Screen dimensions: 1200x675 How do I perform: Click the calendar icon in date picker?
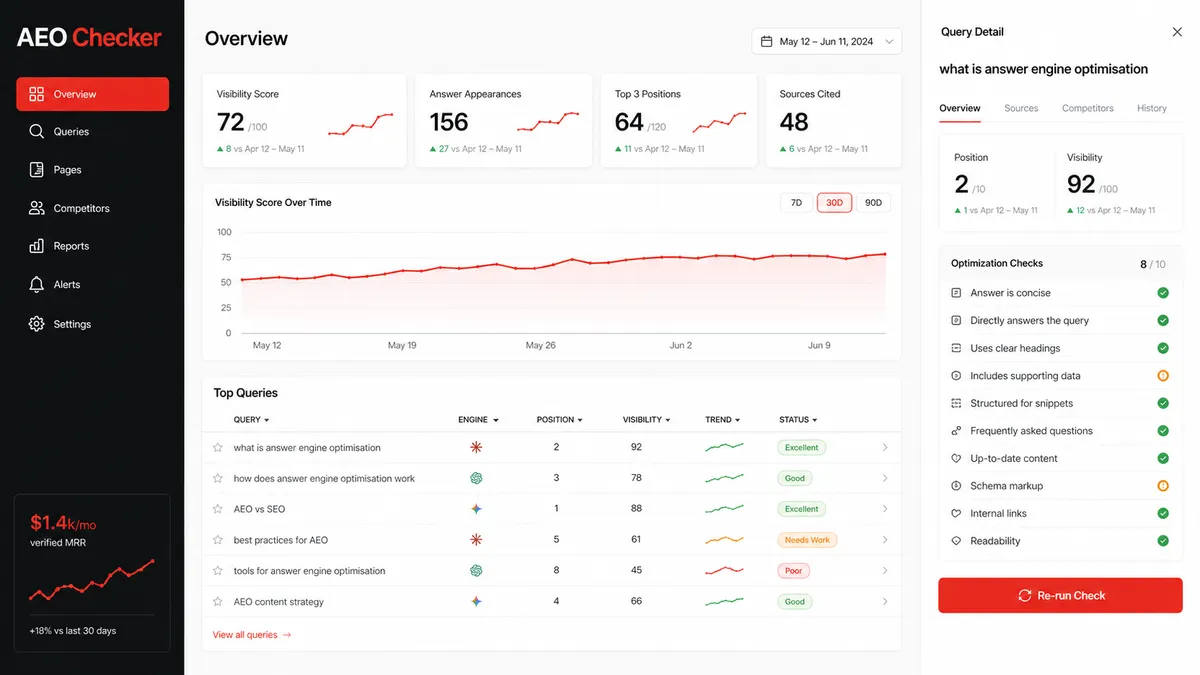(767, 42)
